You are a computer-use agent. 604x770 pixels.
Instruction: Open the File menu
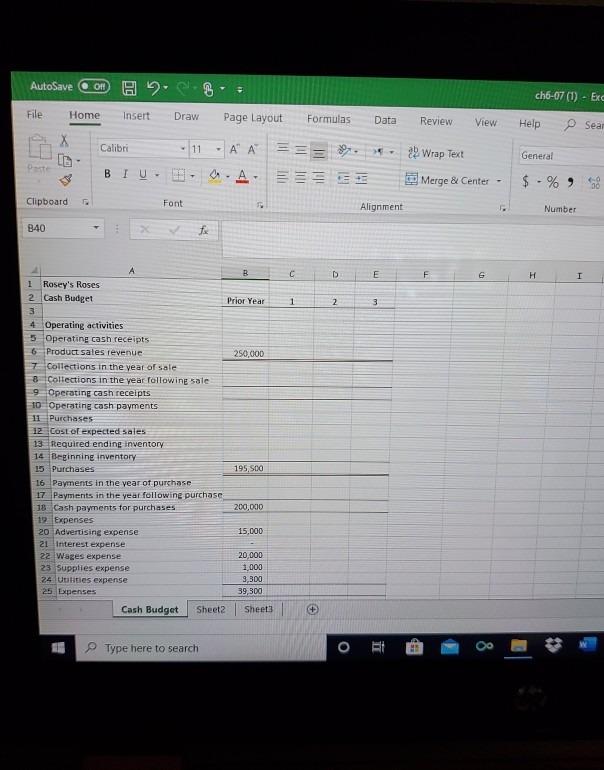[x=34, y=114]
